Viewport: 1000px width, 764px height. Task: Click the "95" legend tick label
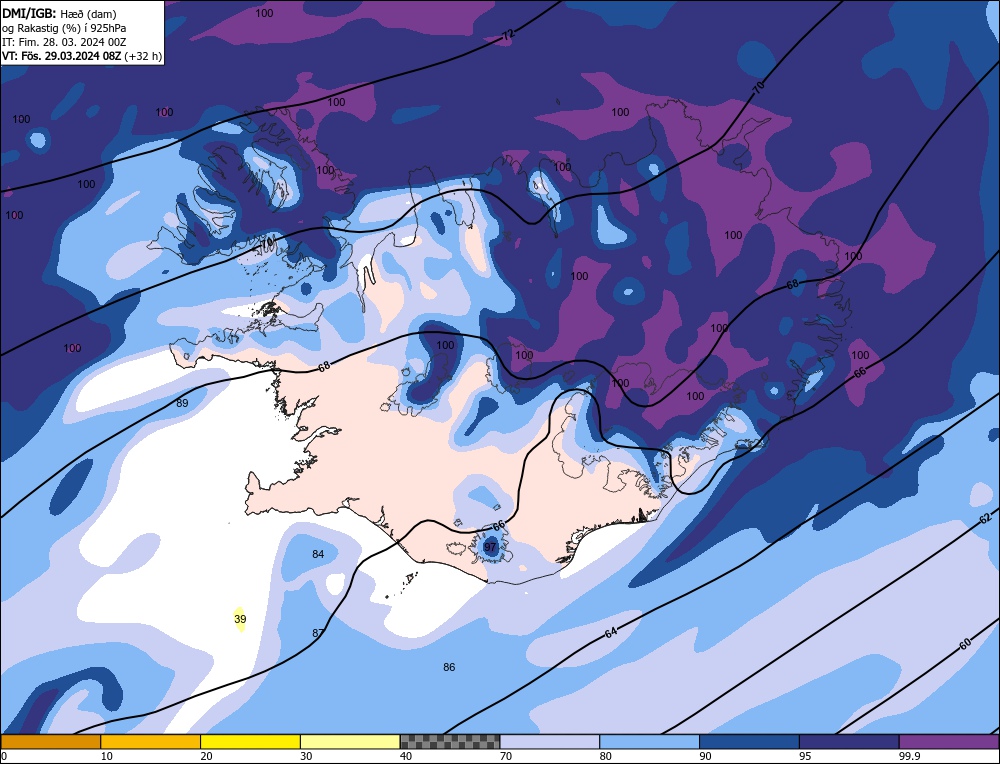tap(805, 756)
